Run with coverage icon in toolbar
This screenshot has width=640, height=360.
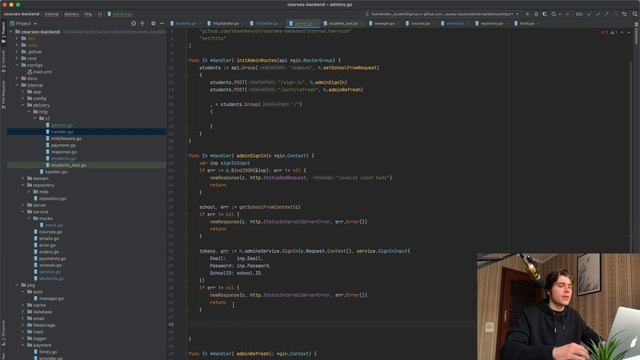[544, 14]
